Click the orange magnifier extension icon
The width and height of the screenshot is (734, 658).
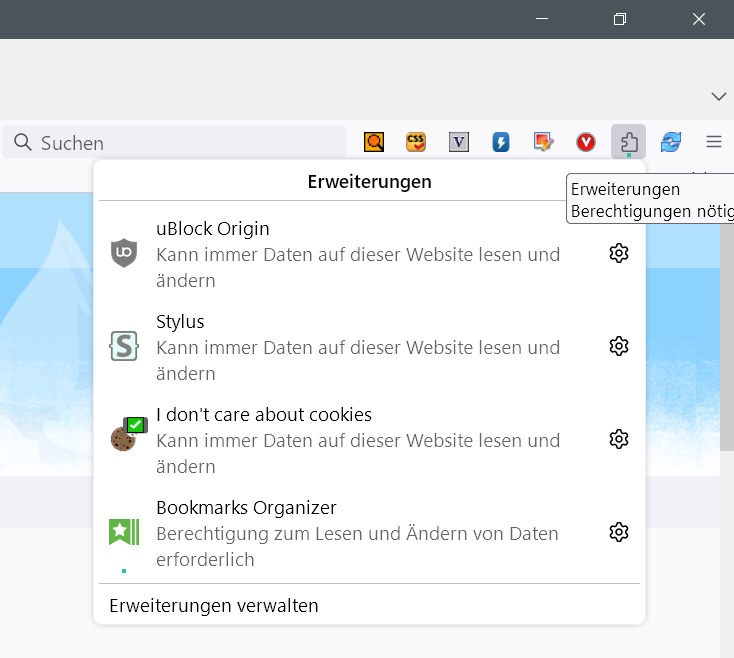[374, 142]
